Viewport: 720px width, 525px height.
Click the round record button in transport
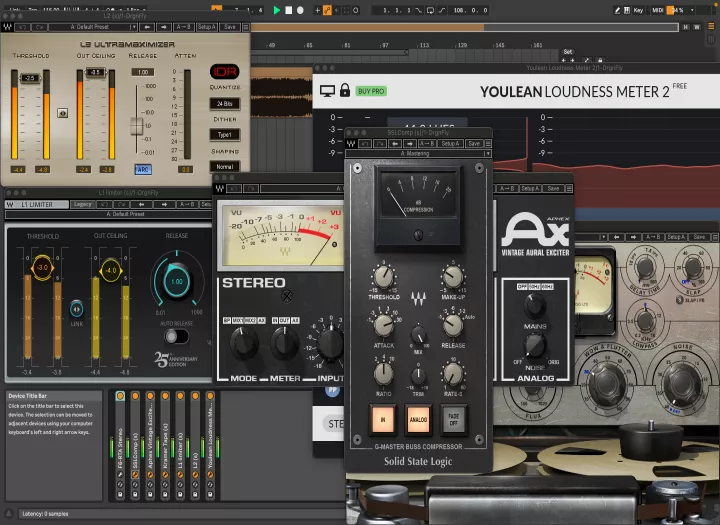(300, 10)
